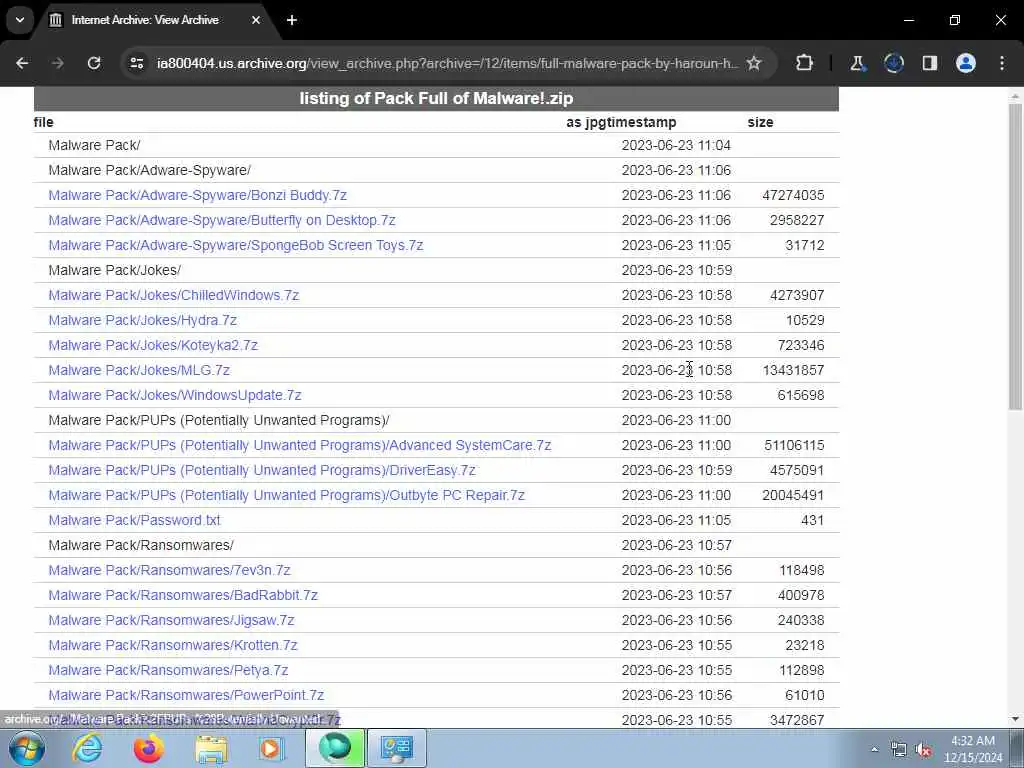Click the address bar URL
This screenshot has height=768, width=1024.
point(447,63)
